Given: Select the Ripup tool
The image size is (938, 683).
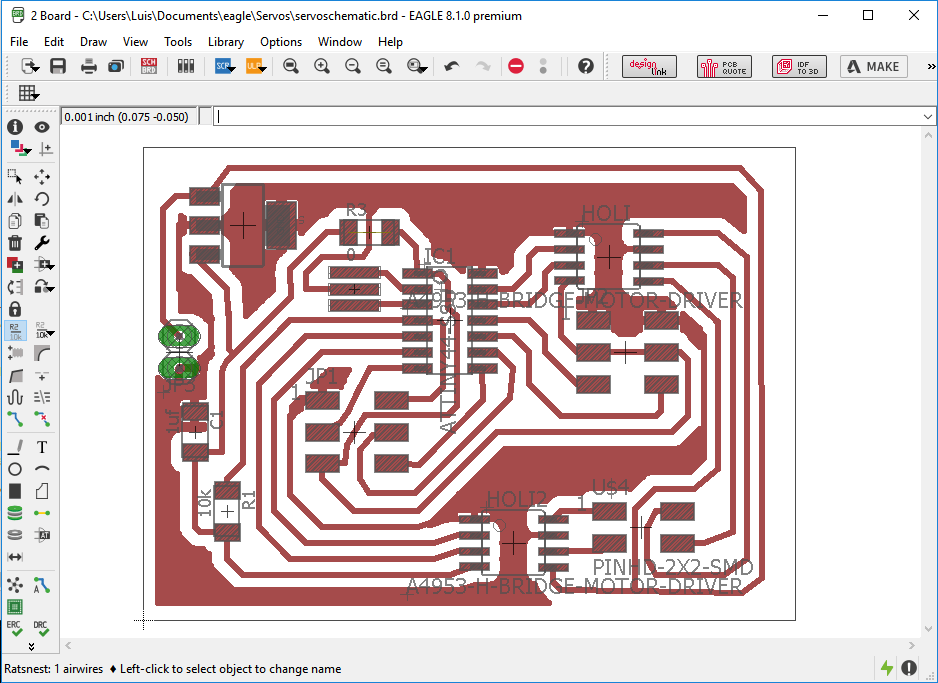Looking at the screenshot, I should [42, 419].
